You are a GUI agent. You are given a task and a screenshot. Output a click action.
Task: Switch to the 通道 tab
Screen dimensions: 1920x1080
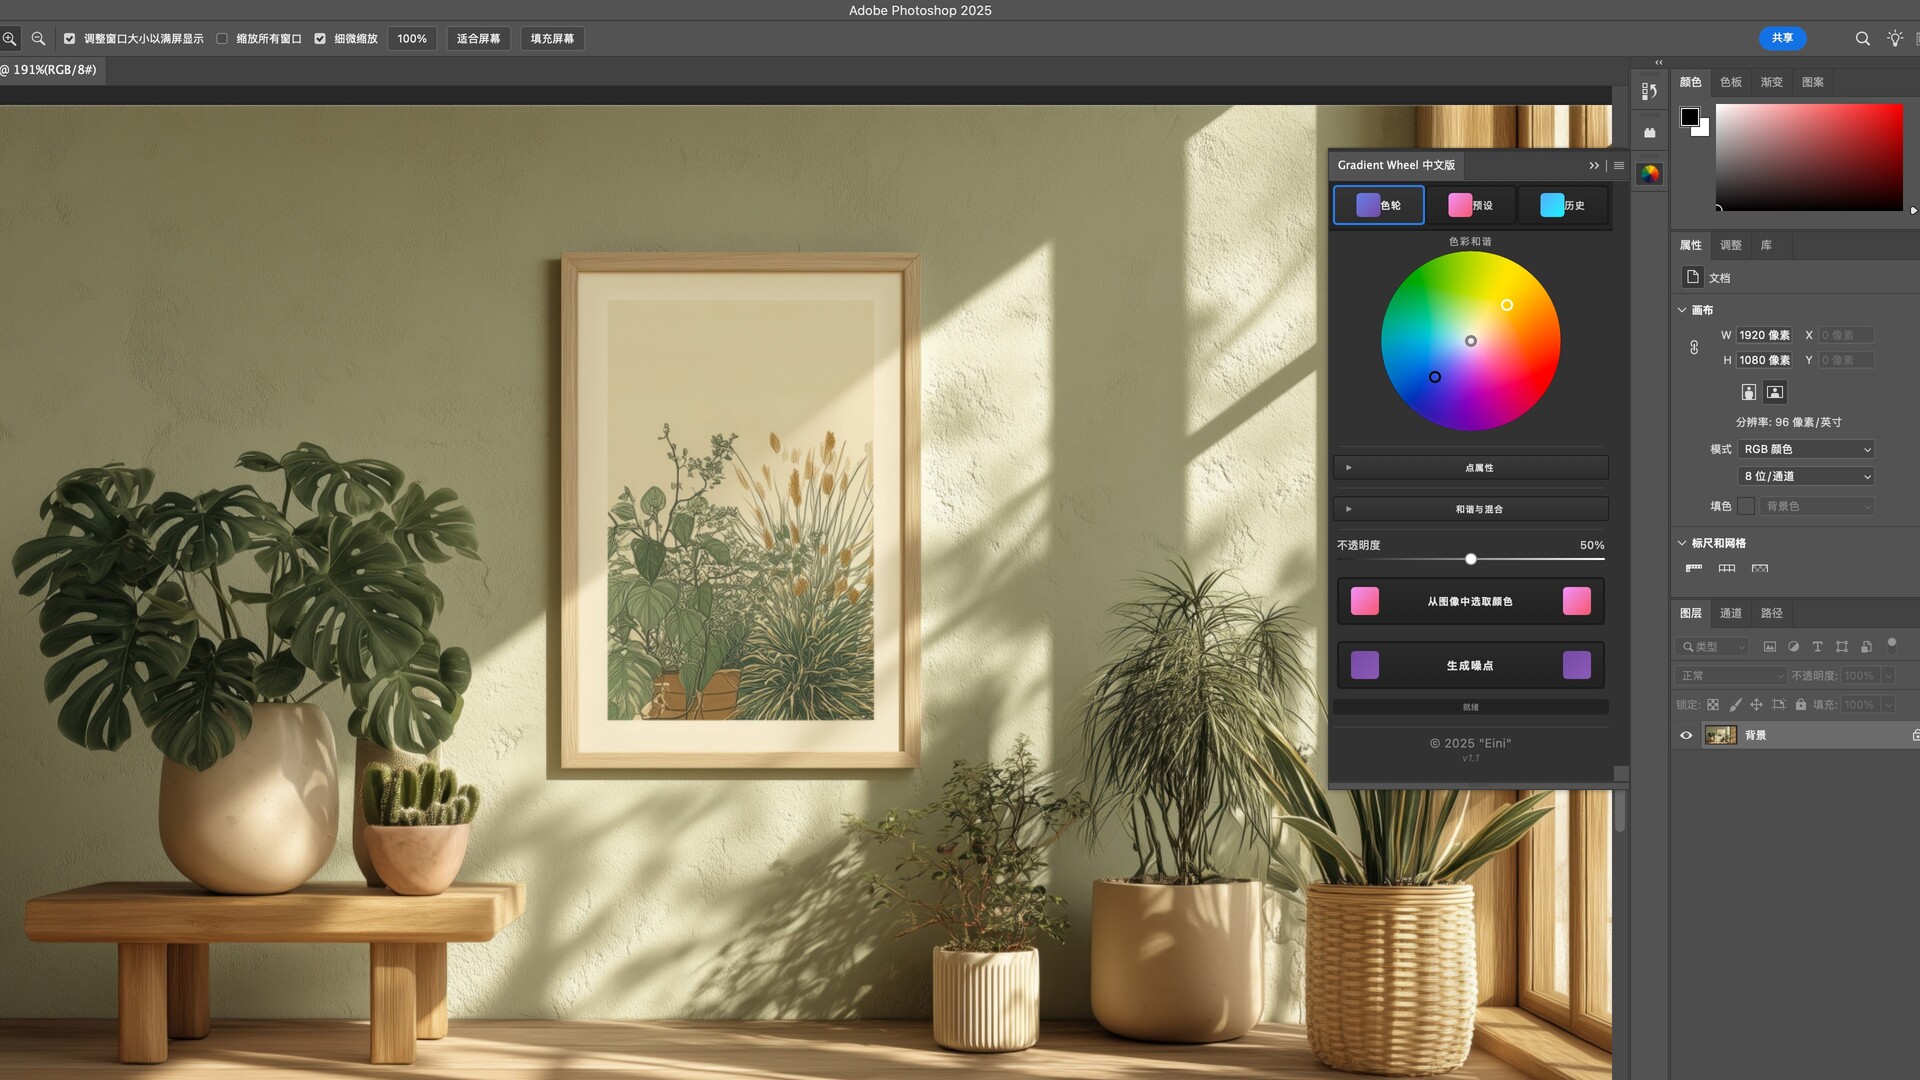click(1730, 613)
